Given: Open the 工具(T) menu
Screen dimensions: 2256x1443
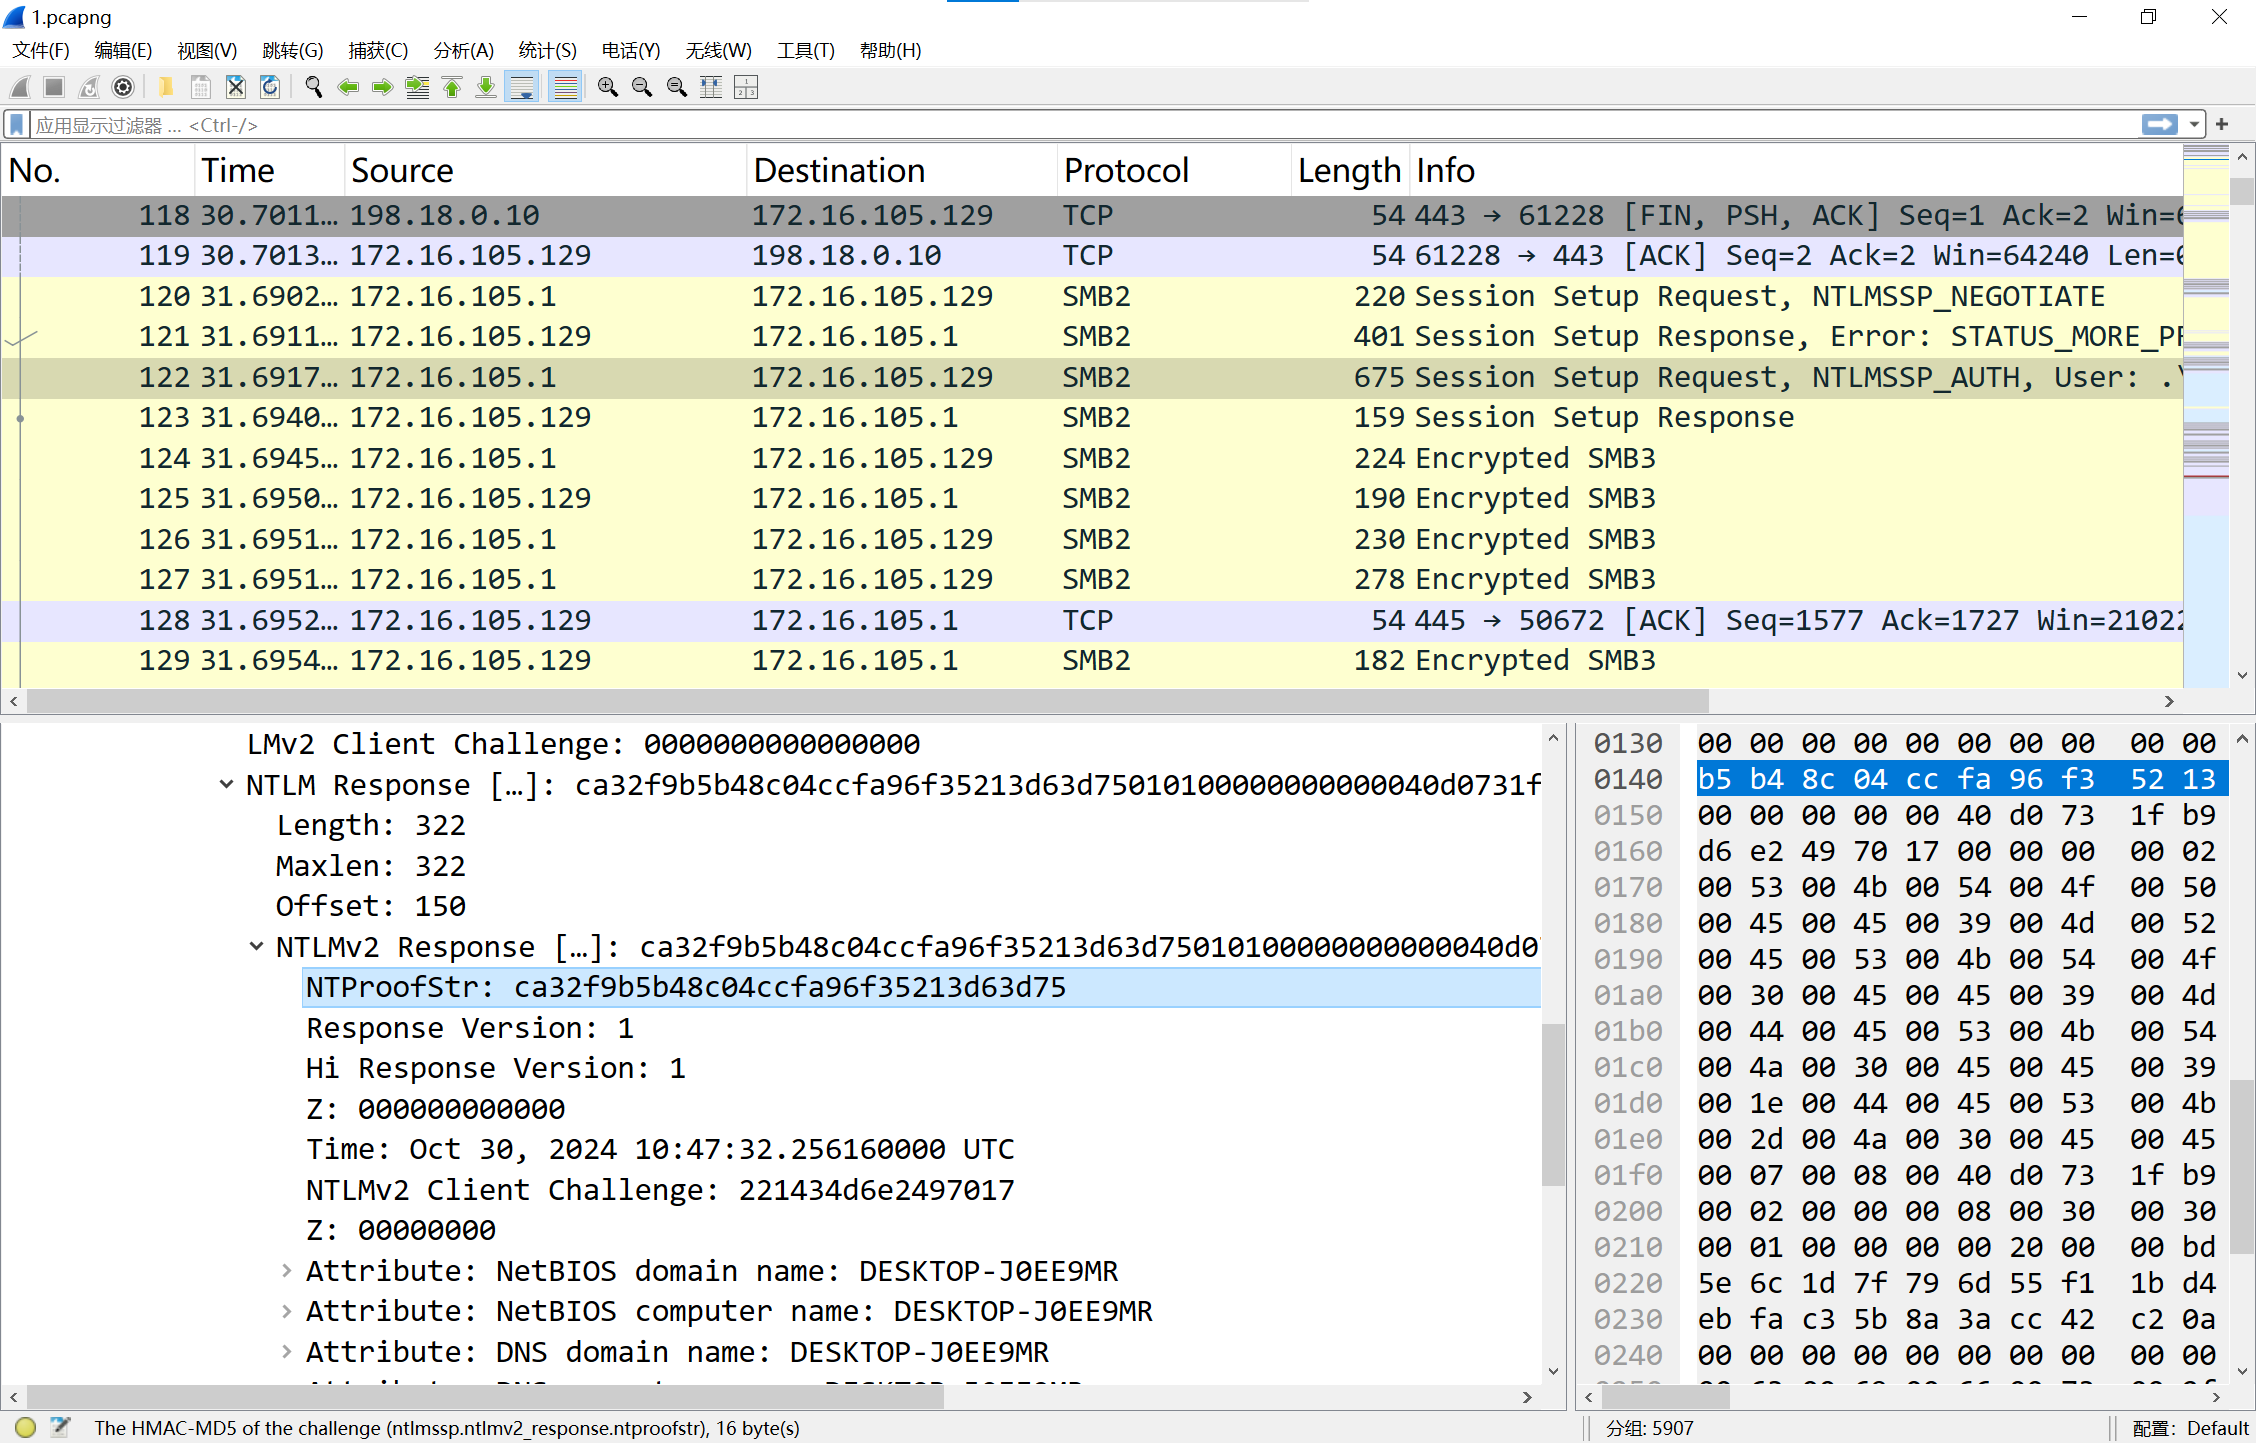Looking at the screenshot, I should click(x=806, y=51).
